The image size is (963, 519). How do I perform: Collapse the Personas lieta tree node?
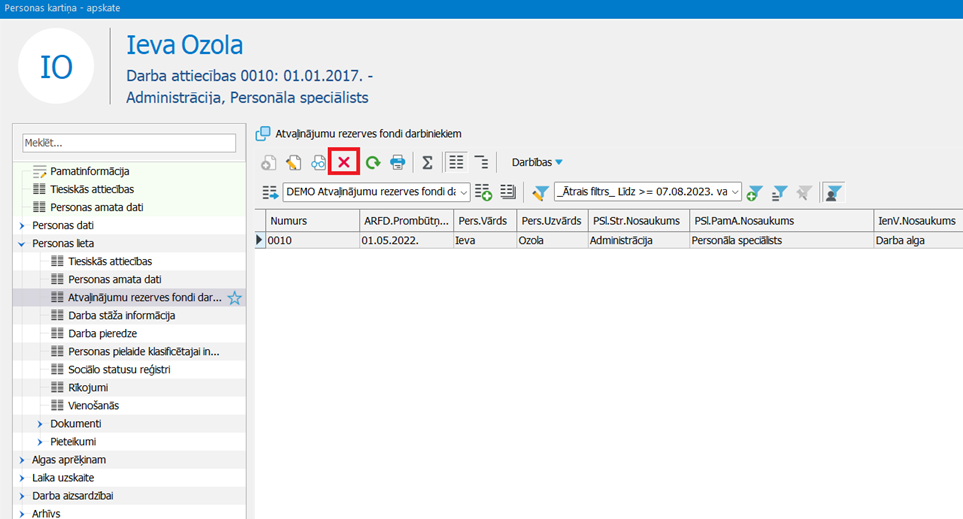click(x=22, y=244)
